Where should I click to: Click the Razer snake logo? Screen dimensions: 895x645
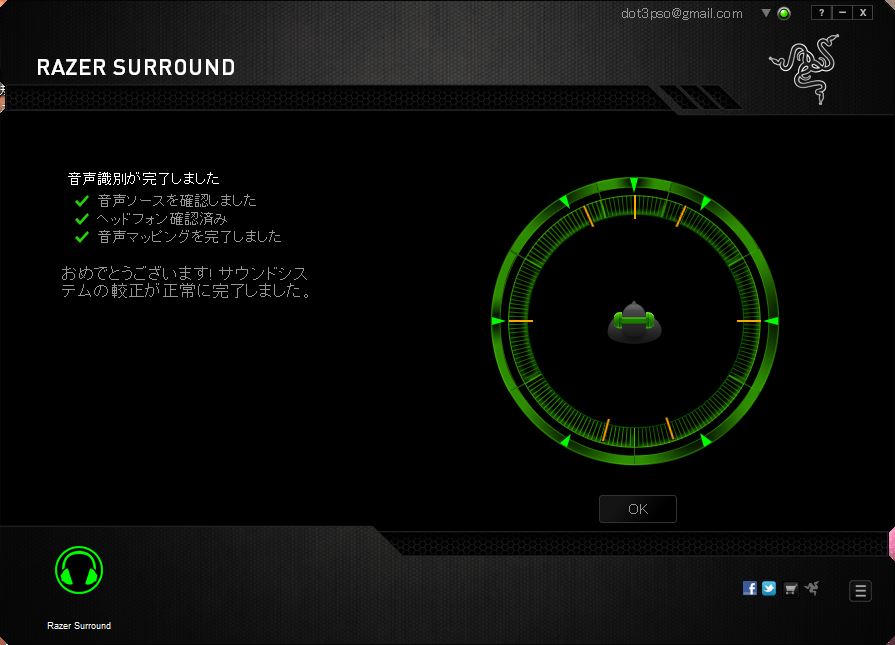[x=804, y=69]
